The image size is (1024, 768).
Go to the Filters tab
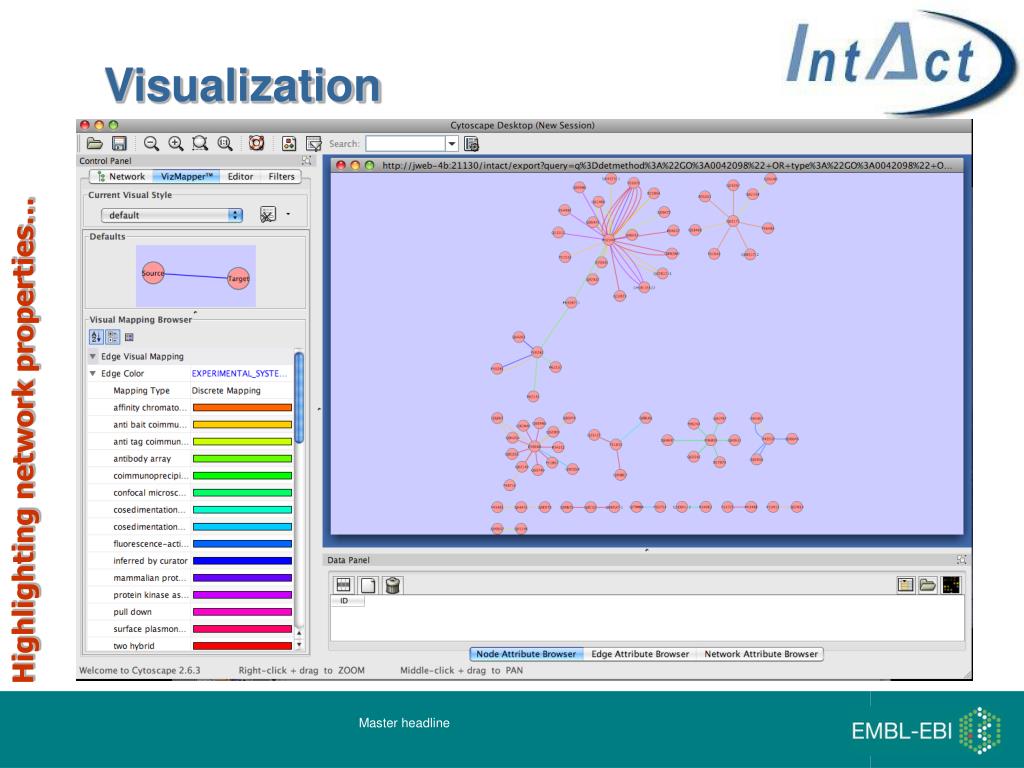point(281,176)
